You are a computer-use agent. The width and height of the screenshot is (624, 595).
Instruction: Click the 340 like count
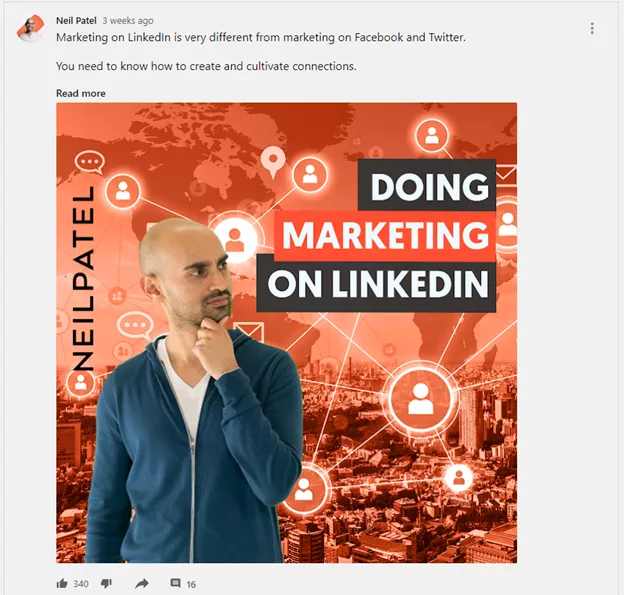(81, 584)
